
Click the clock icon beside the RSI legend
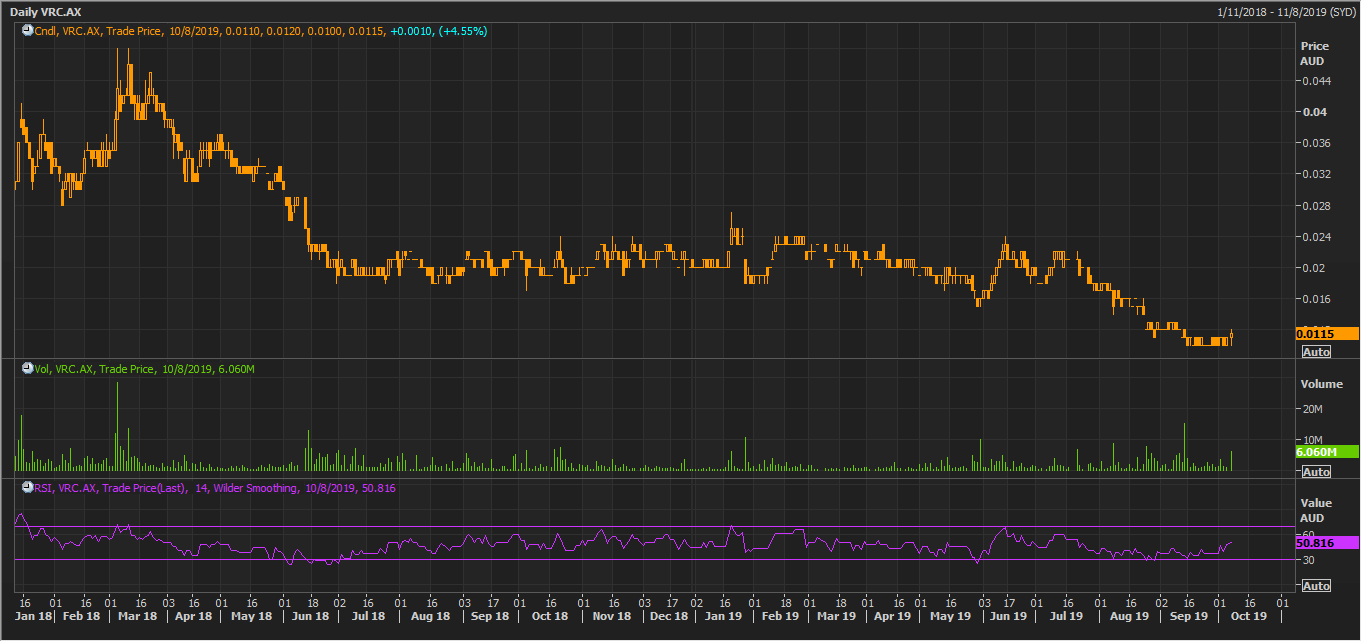[x=28, y=488]
